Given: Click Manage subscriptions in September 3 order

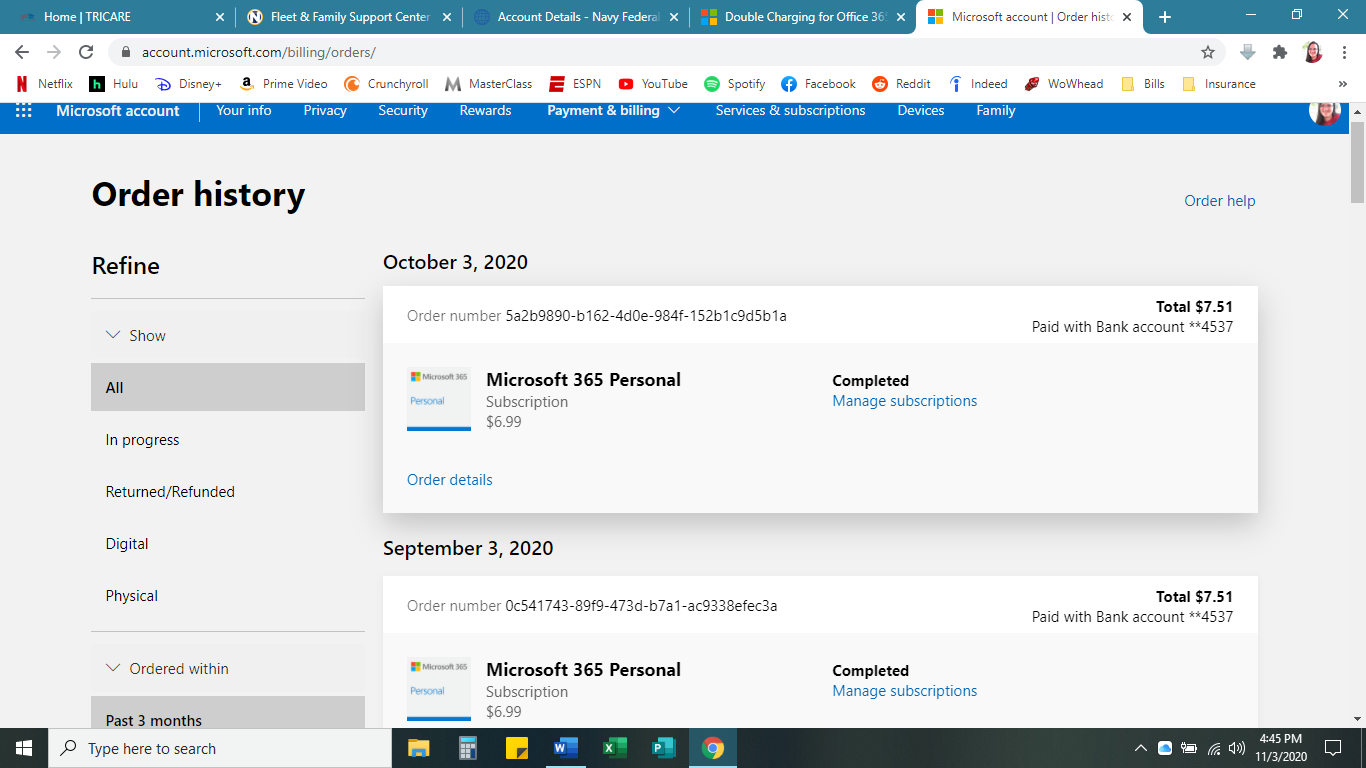Looking at the screenshot, I should [905, 691].
